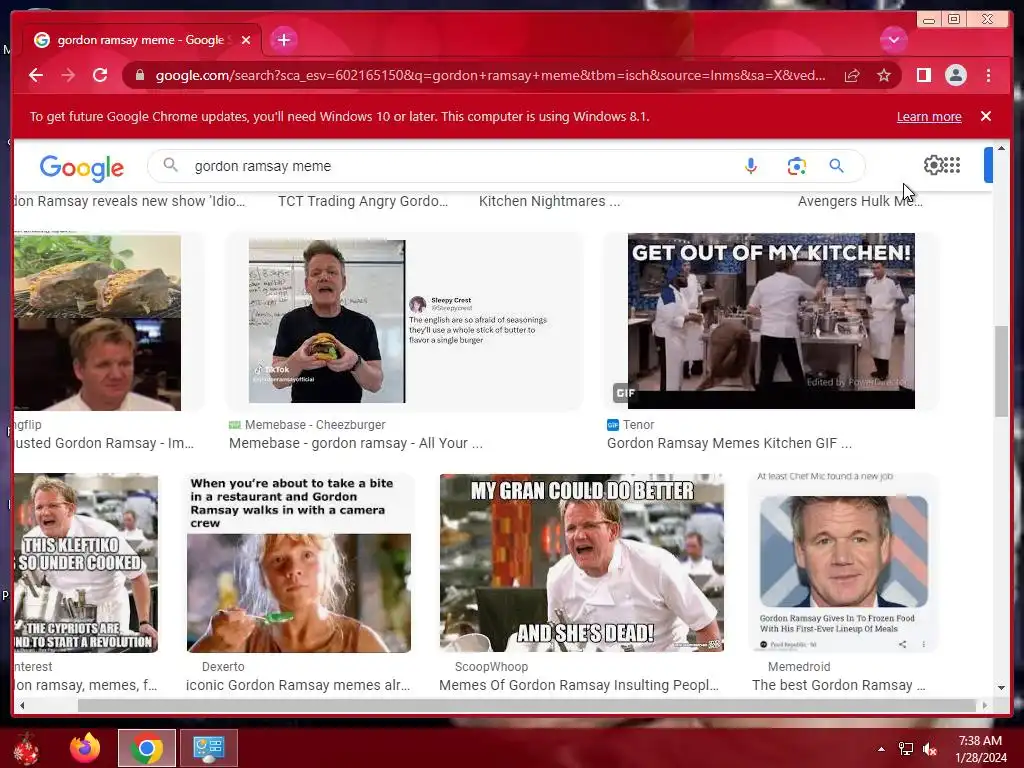
Task: Open TCT Trading Angry Gordon title
Action: (x=363, y=201)
